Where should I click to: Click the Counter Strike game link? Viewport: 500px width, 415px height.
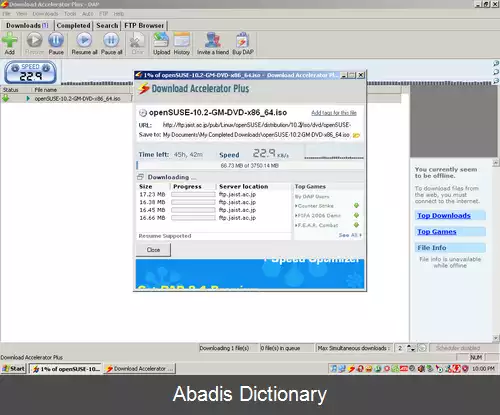coord(315,206)
